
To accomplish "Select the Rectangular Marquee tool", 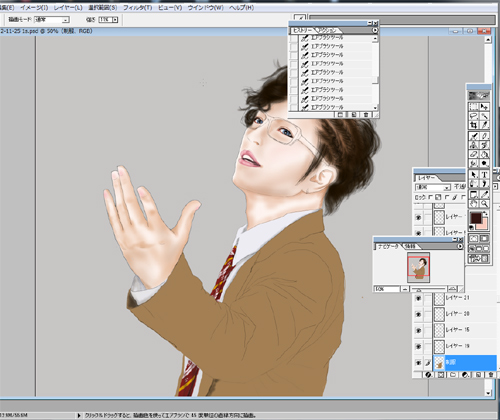I will (x=473, y=107).
